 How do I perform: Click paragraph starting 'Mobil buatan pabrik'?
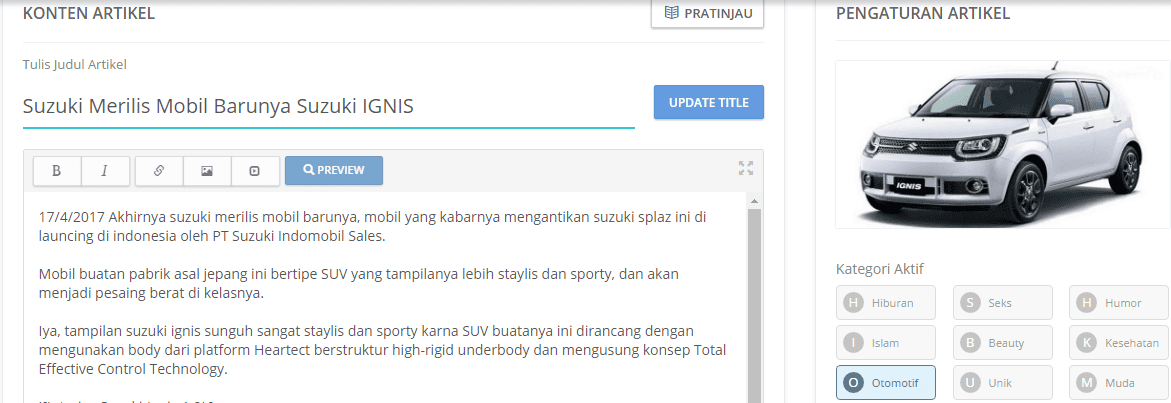[359, 284]
